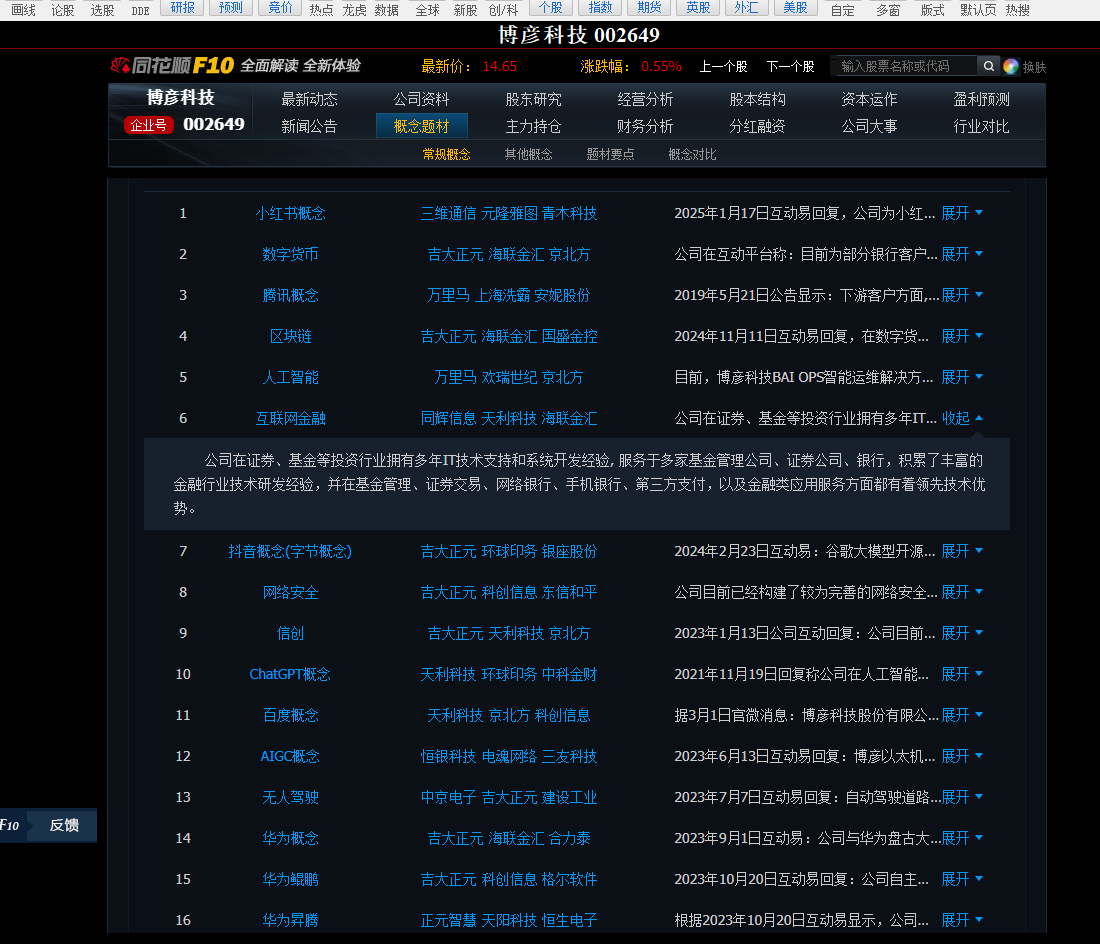
Task: Expand the 人工智能 row details
Action: point(962,377)
